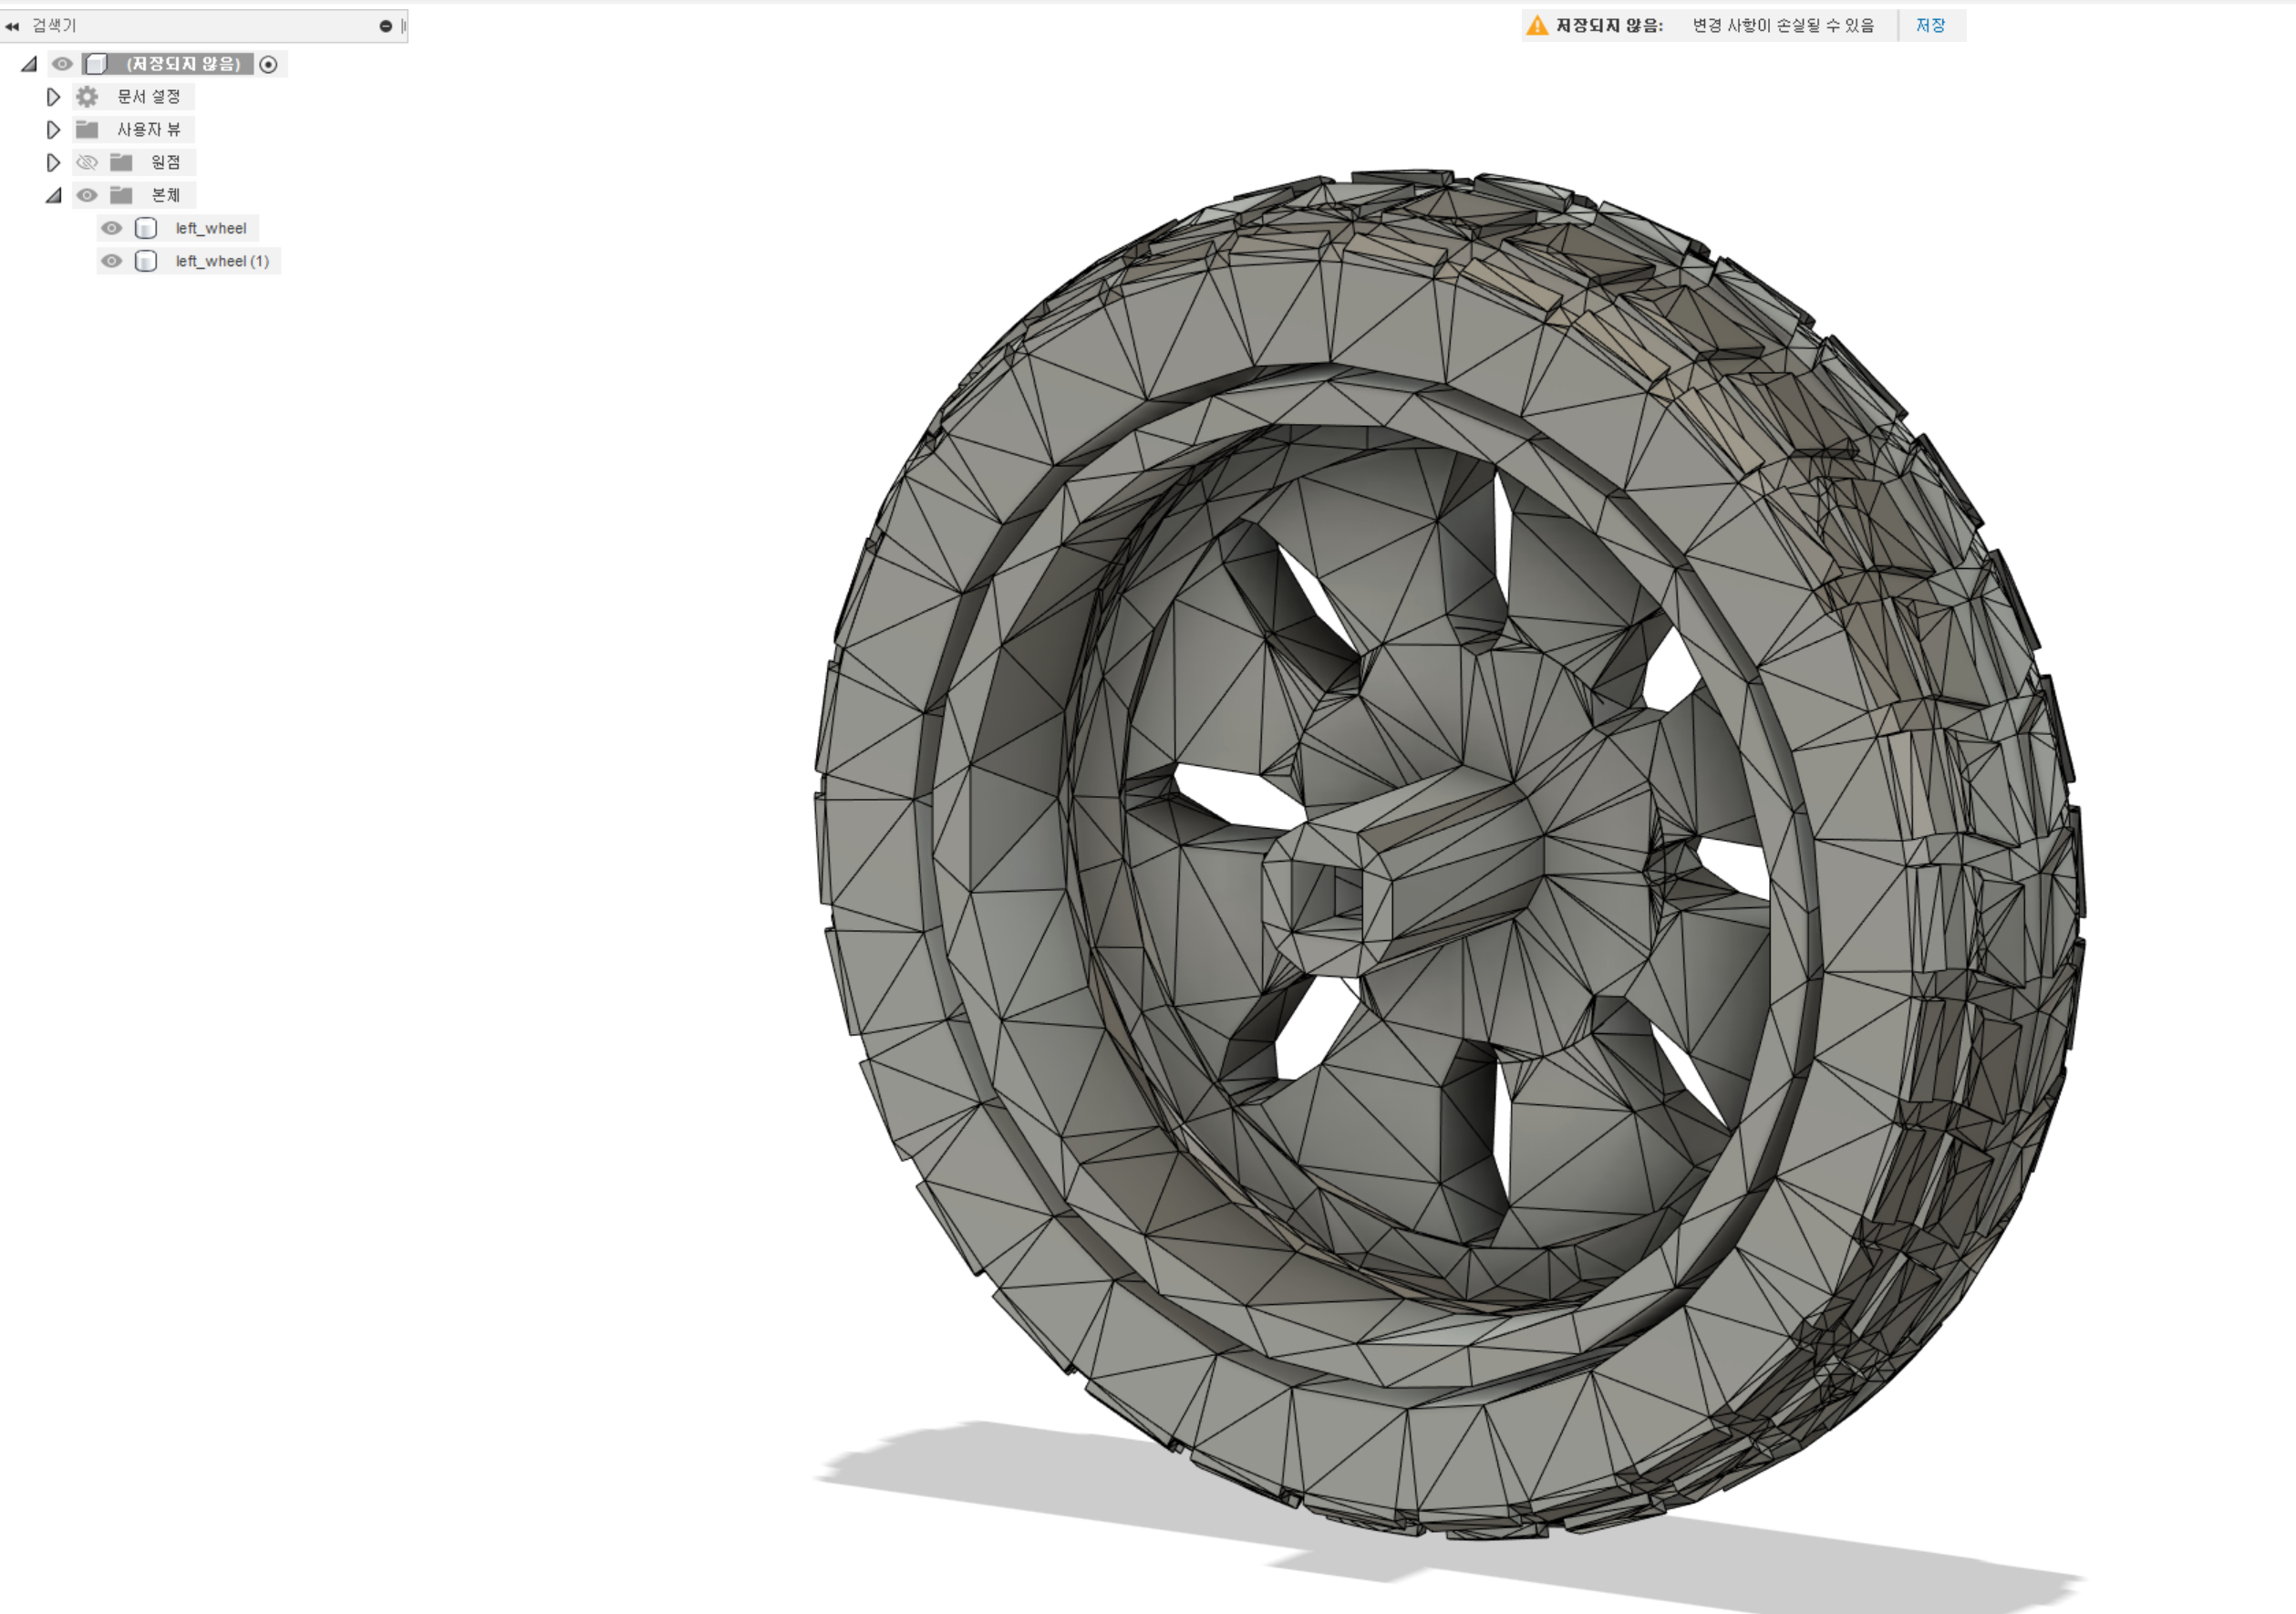2296x1614 pixels.
Task: Click the left_wheel body cylinder icon
Action: click(146, 228)
